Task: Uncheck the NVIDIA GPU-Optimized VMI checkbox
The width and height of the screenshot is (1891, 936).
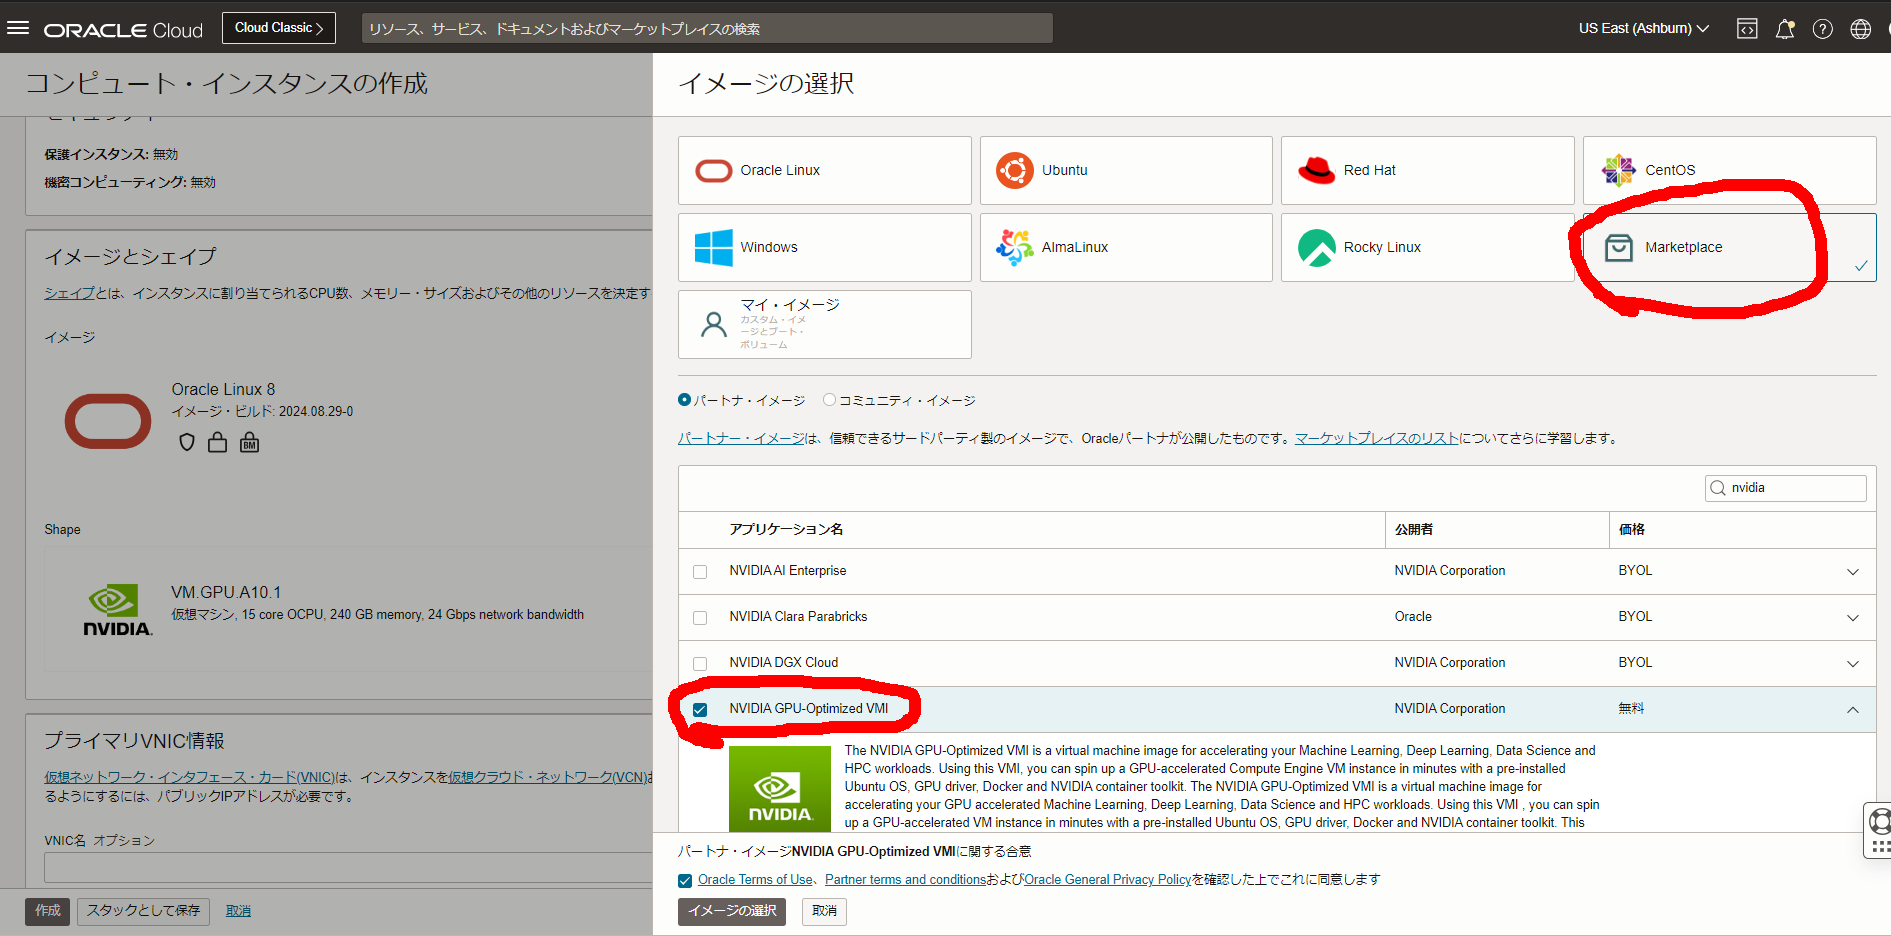Action: coord(700,710)
